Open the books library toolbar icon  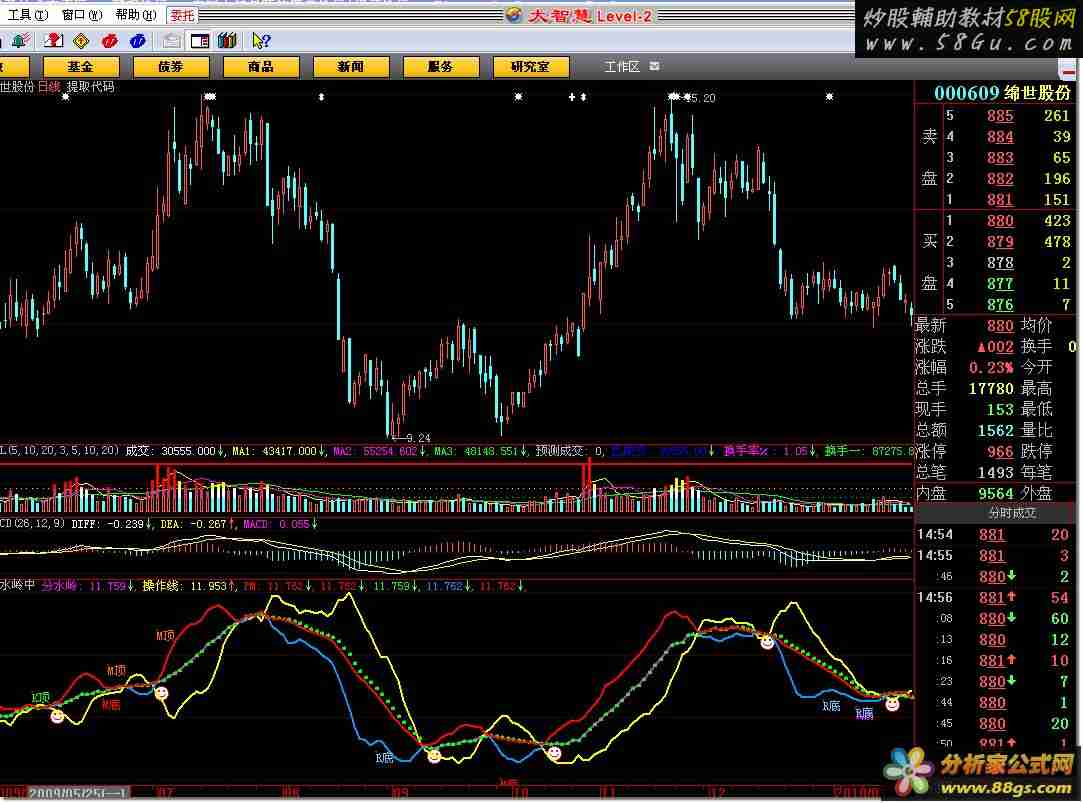(227, 41)
